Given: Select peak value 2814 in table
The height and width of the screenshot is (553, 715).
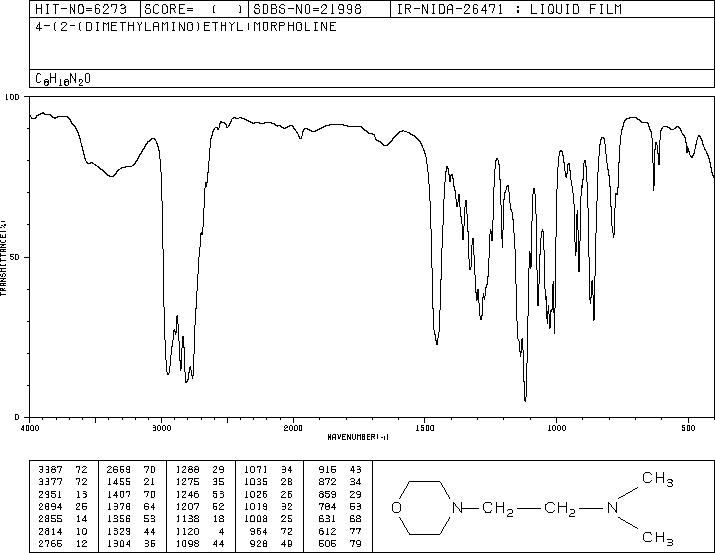Looking at the screenshot, I should 50,532.
